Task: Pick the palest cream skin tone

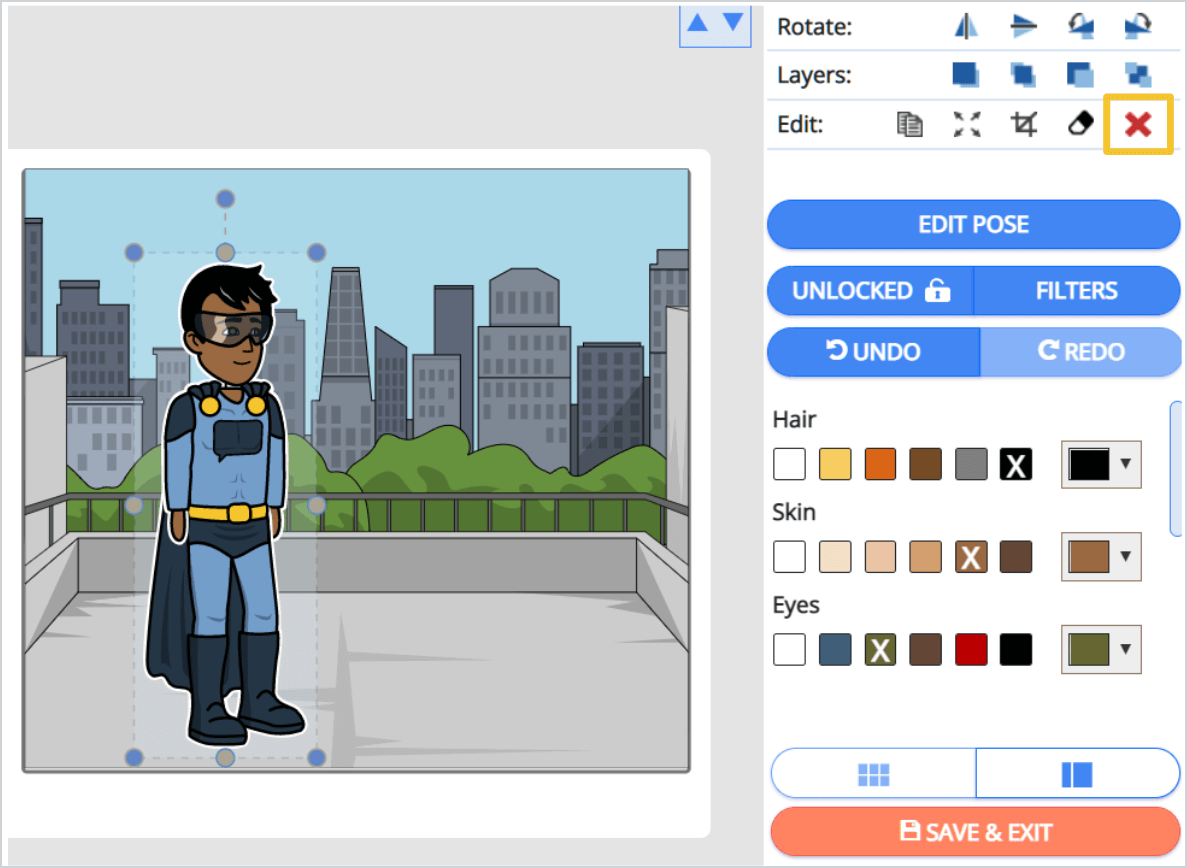Action: pyautogui.click(x=835, y=557)
